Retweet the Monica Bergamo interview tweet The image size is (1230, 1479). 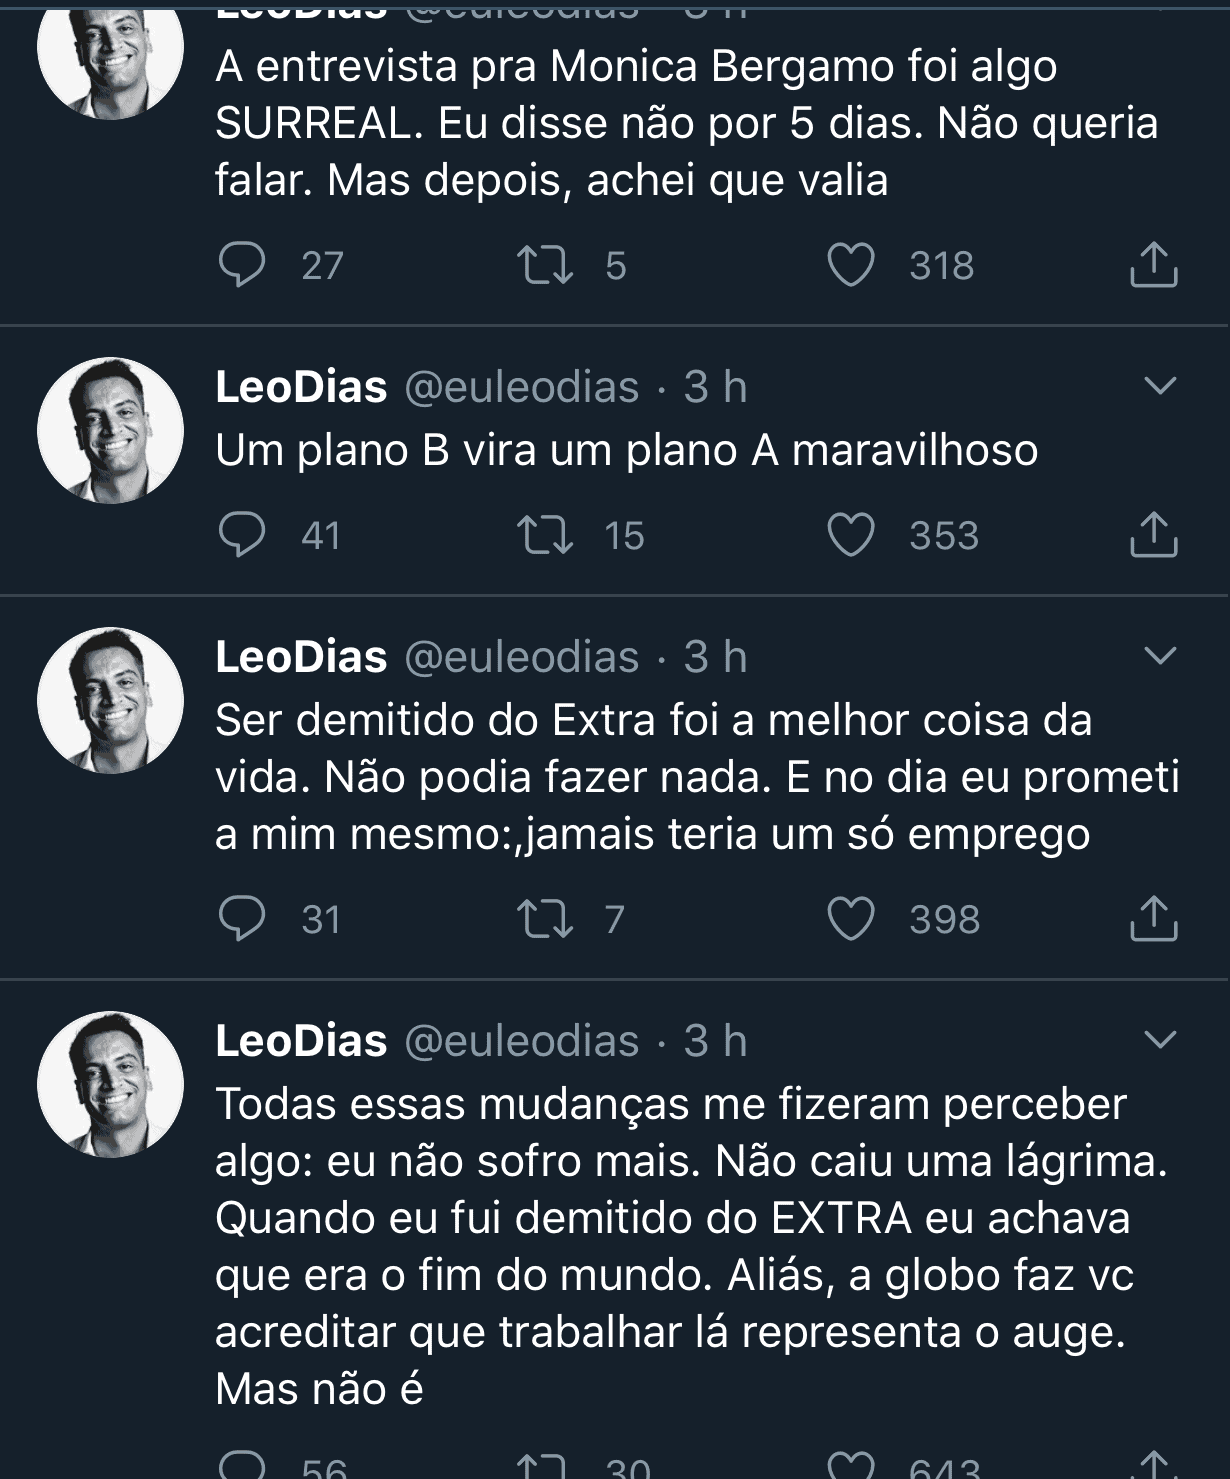pyautogui.click(x=545, y=265)
